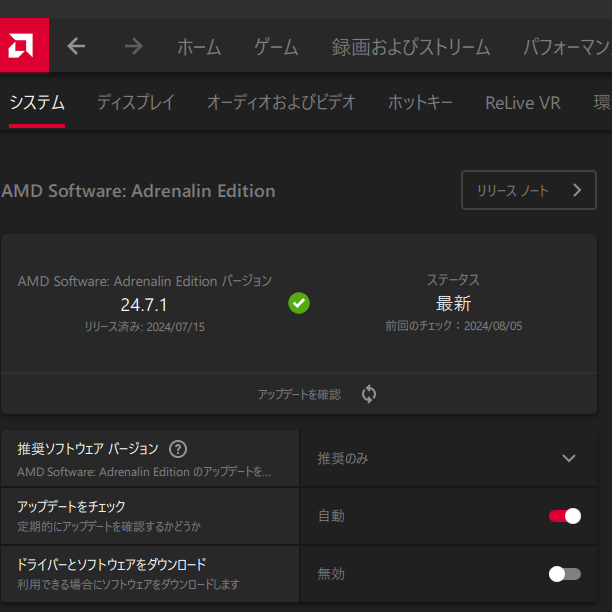The height and width of the screenshot is (612, 612).
Task: Toggle off 自動 update check switch
Action: (x=565, y=516)
